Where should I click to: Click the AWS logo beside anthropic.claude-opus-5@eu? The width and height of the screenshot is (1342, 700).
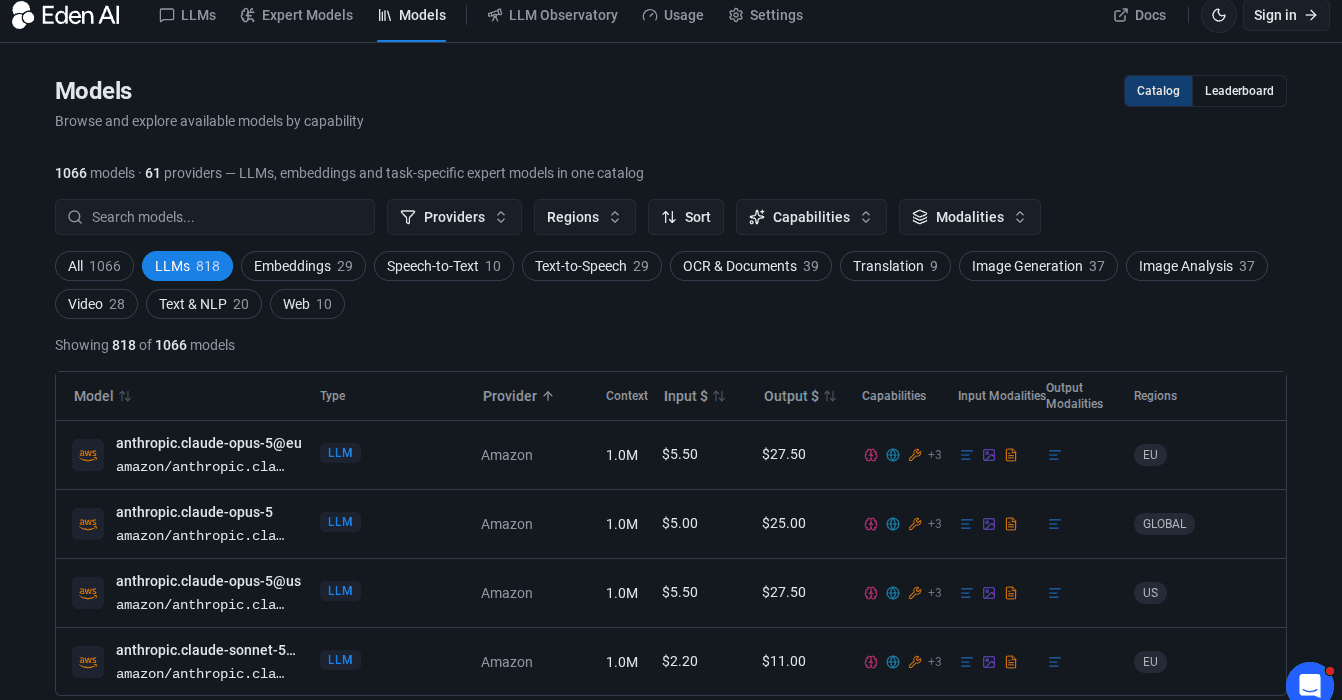88,455
